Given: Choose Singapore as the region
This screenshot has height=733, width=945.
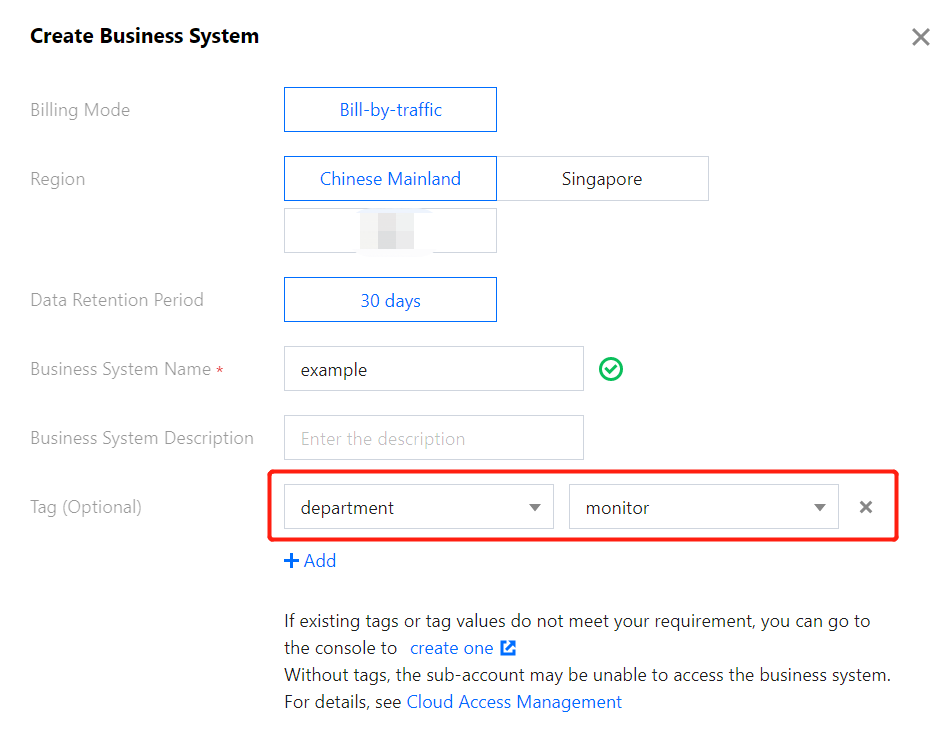Looking at the screenshot, I should [602, 179].
